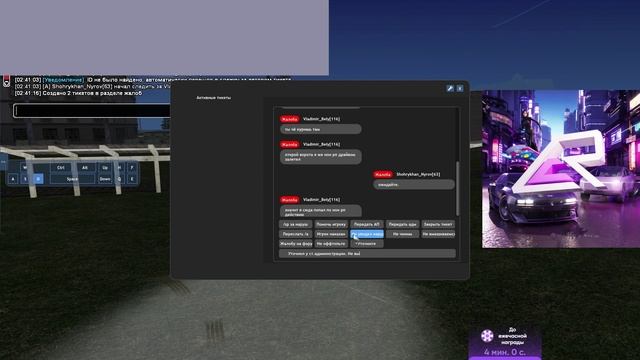Screen dimensions: 640x360
Task: Click the blue highlighted quick-reply button
Action: pos(367,234)
